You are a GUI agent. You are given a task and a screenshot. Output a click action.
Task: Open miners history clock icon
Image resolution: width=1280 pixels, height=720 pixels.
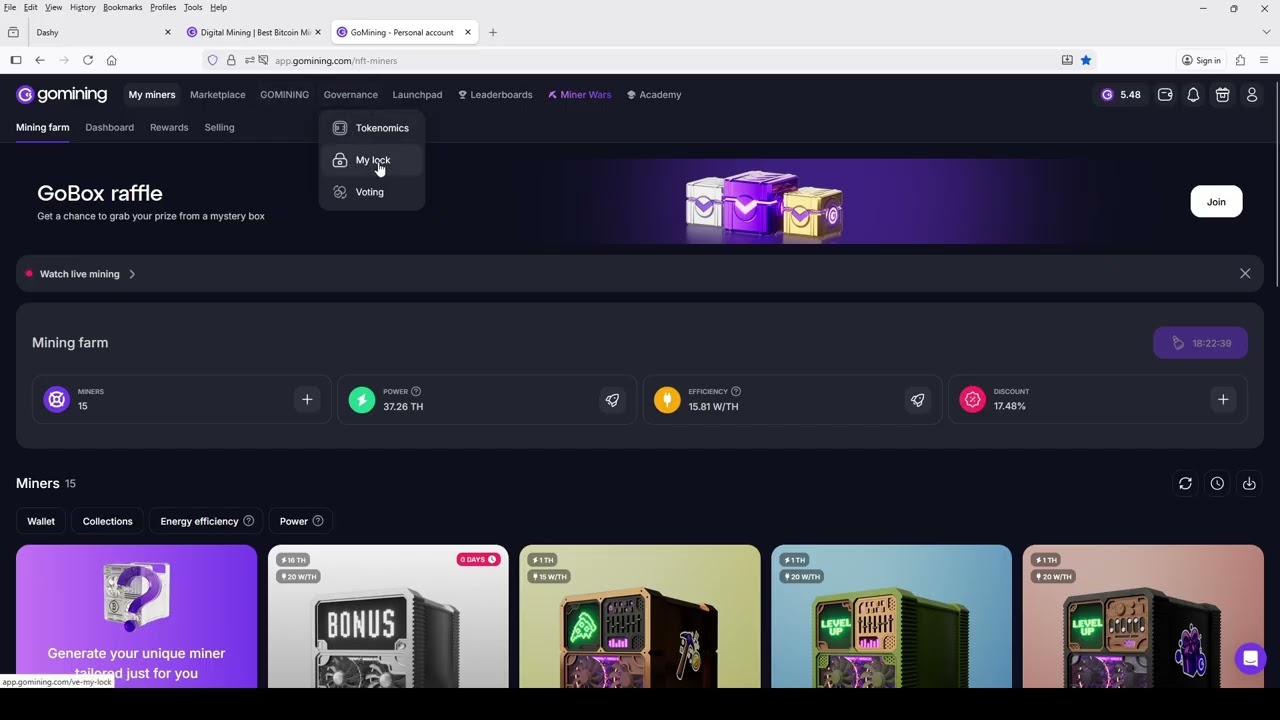tap(1217, 484)
